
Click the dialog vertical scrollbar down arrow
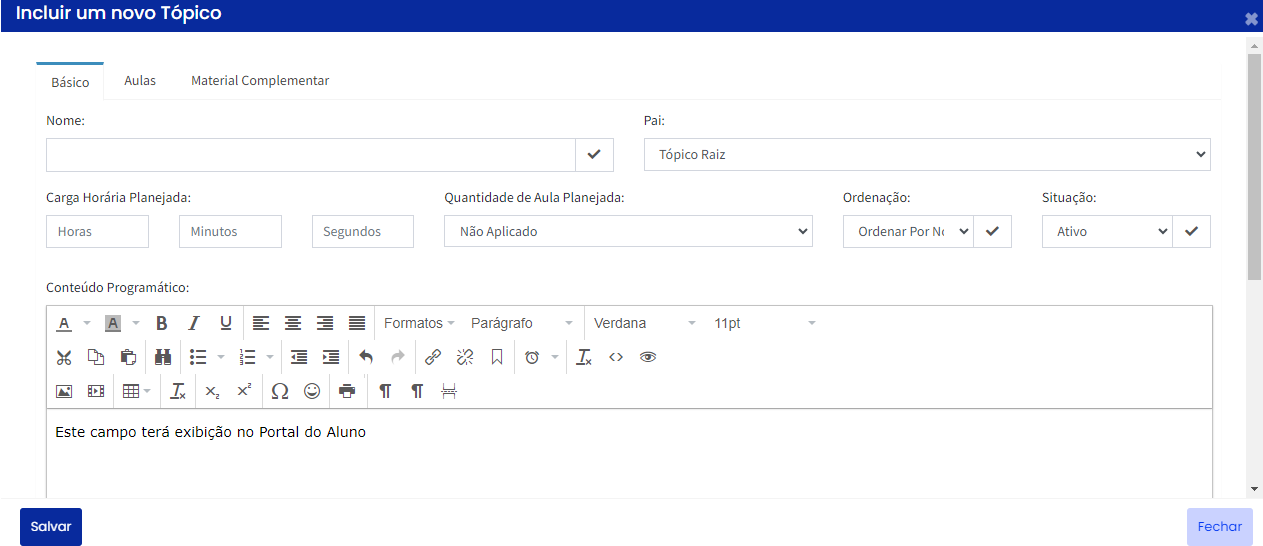pos(1254,488)
